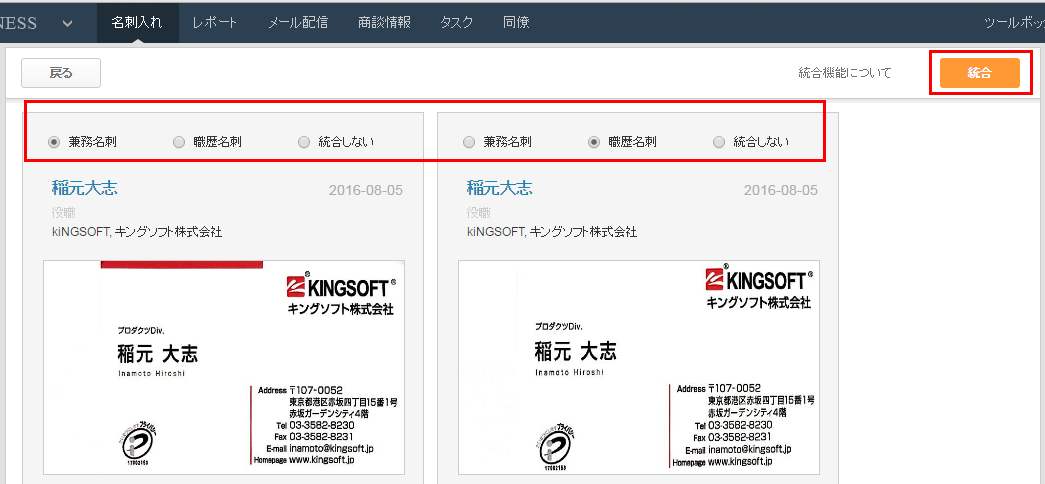Image resolution: width=1045 pixels, height=484 pixels.
Task: Click the 2016-08-05 date on the left card
Action: point(366,191)
